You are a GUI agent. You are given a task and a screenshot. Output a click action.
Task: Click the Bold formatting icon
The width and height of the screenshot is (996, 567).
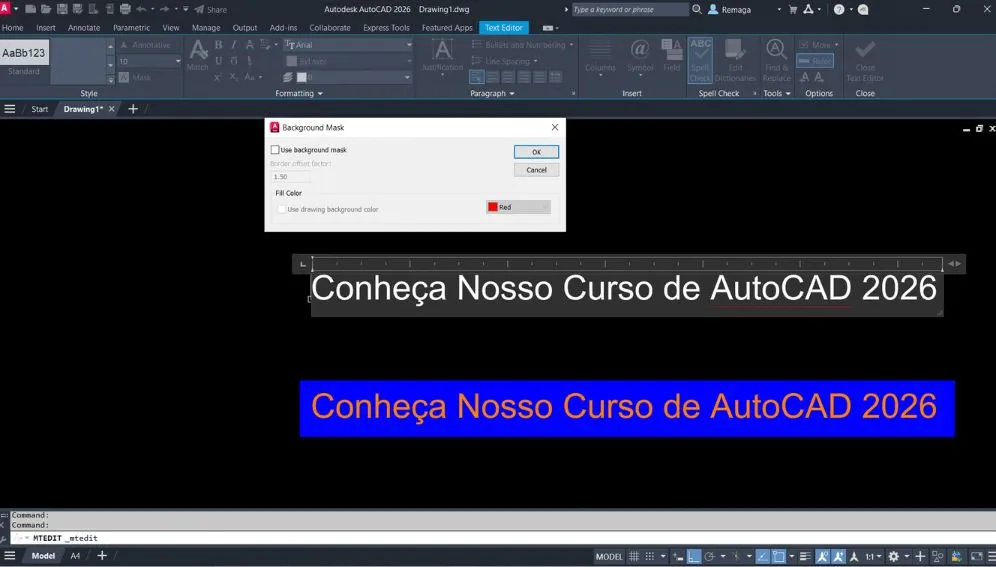(219, 44)
